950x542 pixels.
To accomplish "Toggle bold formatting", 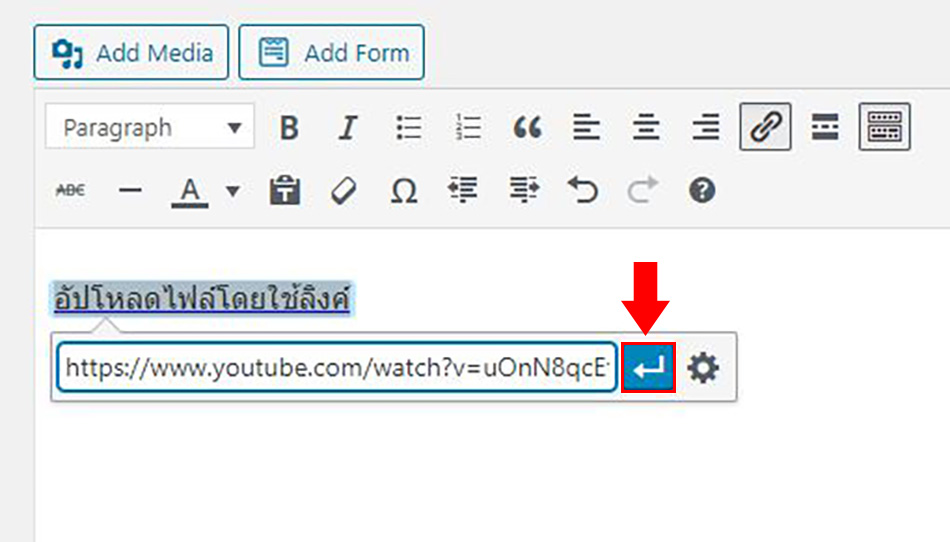I will tap(289, 127).
